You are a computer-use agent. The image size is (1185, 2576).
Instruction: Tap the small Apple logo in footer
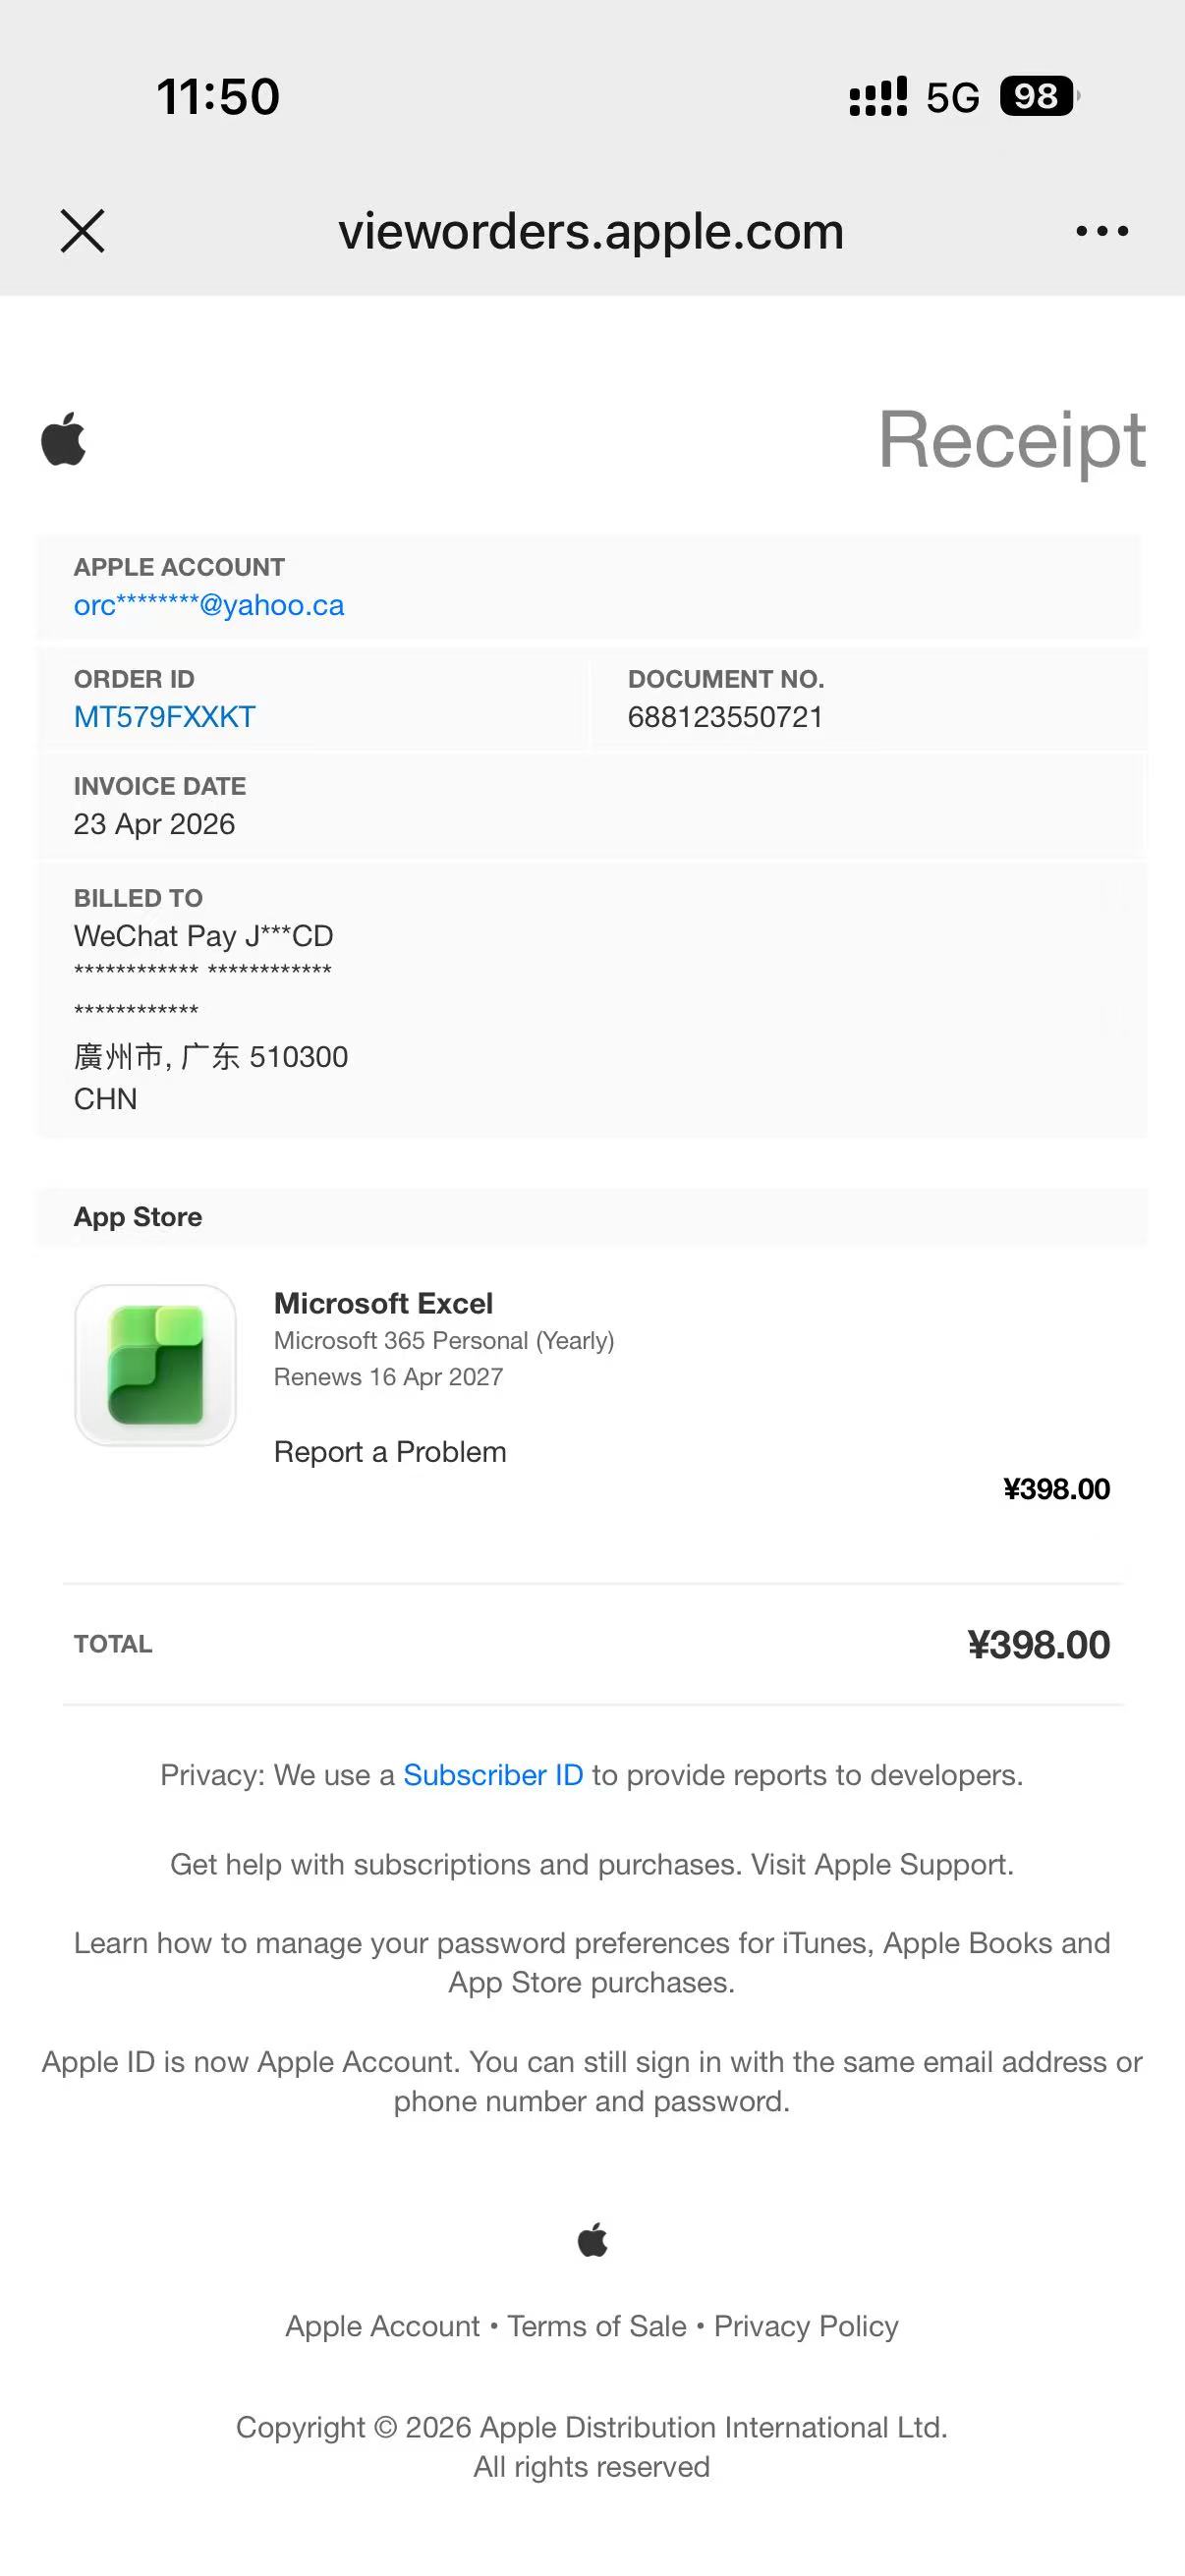point(592,2240)
